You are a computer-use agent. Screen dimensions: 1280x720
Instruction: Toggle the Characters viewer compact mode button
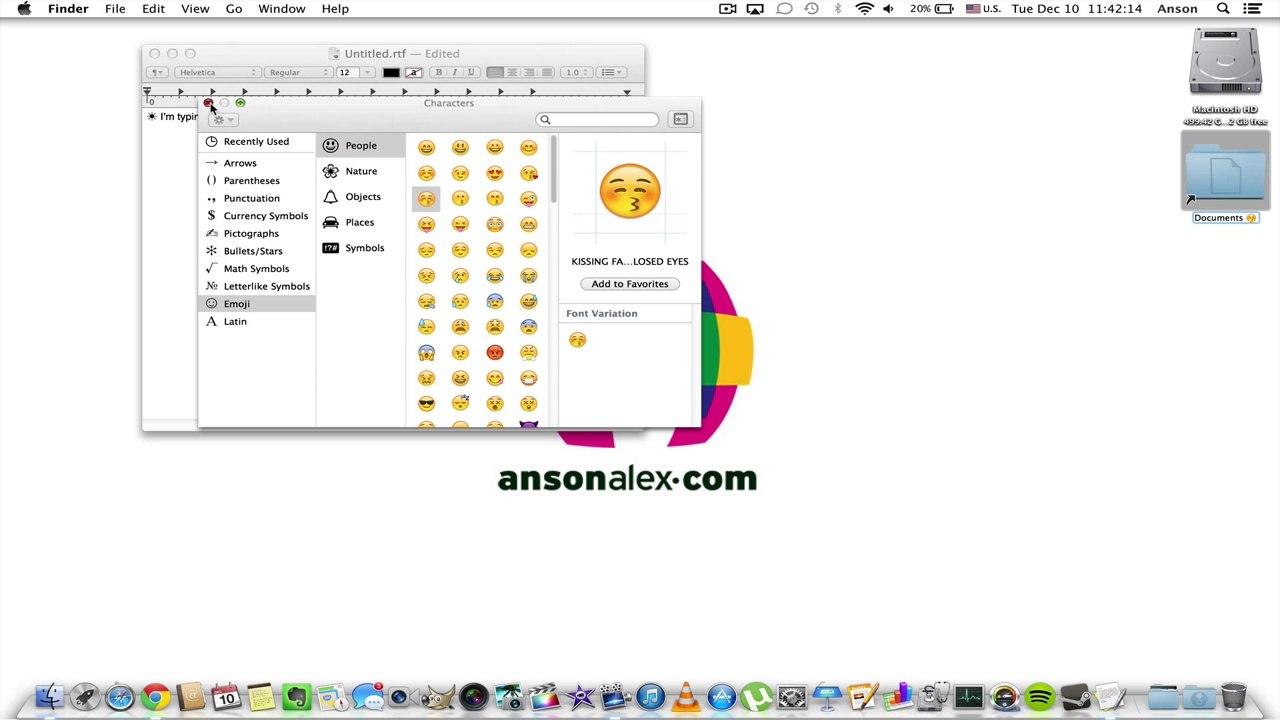point(680,119)
